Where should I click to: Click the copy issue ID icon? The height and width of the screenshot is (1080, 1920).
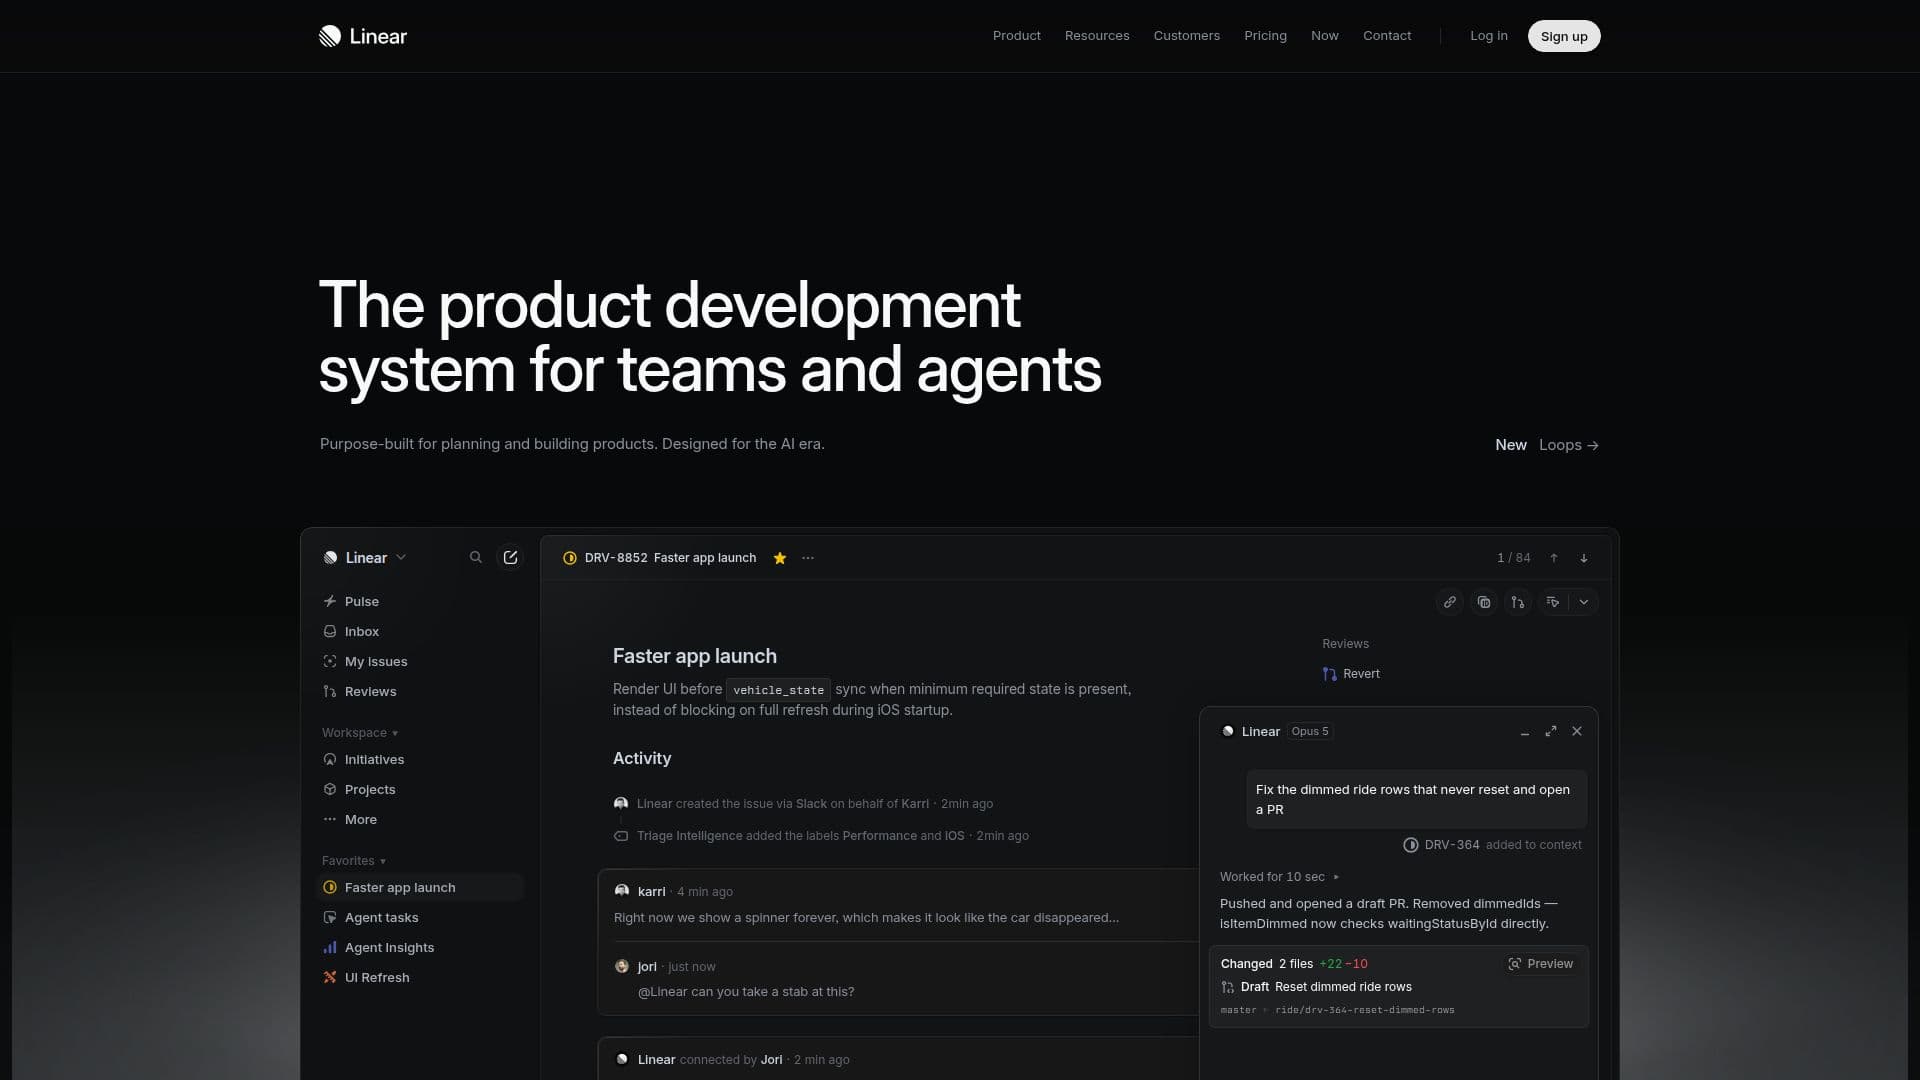pyautogui.click(x=1484, y=602)
